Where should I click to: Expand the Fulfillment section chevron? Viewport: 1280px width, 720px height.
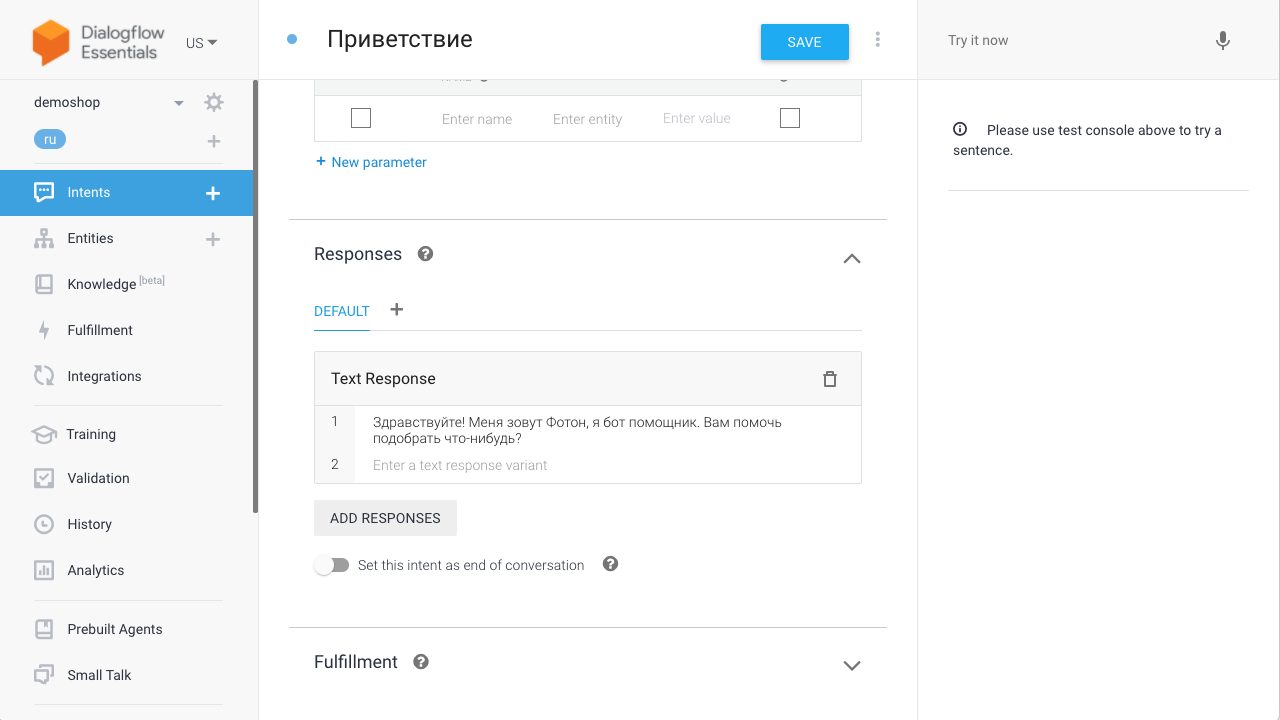pos(852,665)
